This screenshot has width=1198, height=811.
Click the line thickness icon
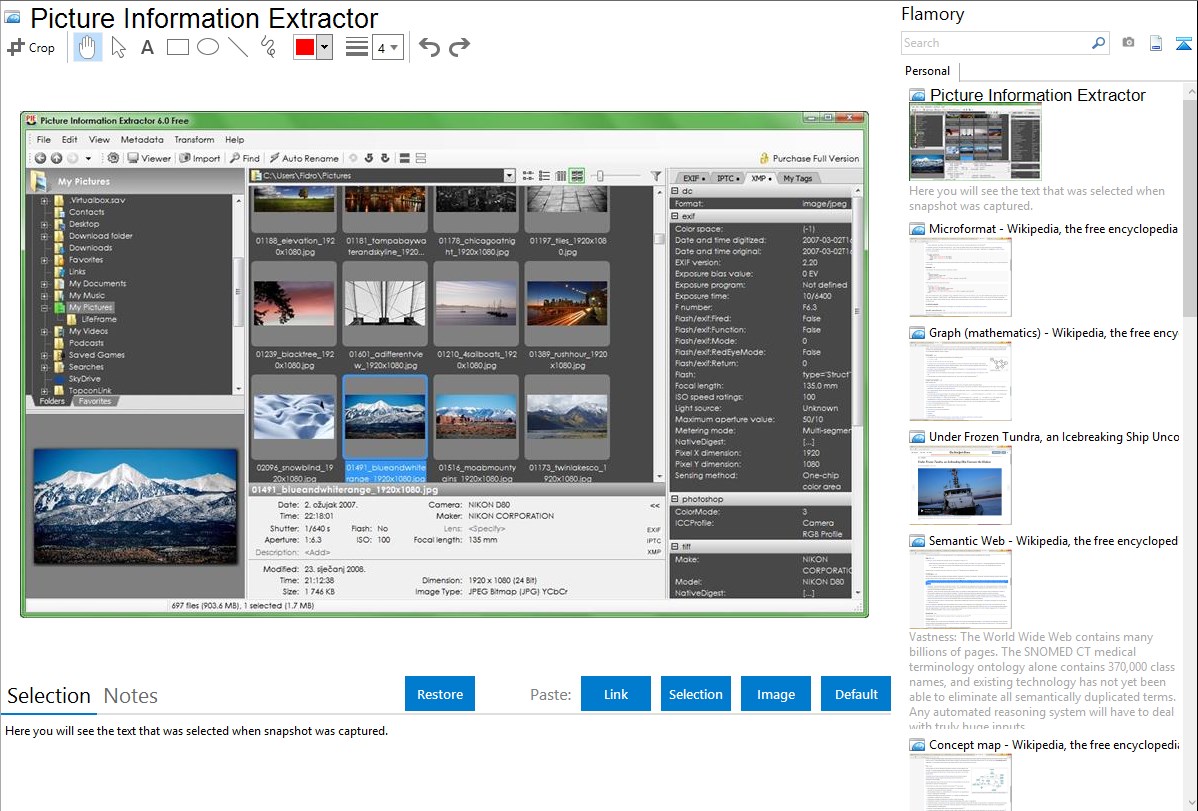pyautogui.click(x=357, y=47)
